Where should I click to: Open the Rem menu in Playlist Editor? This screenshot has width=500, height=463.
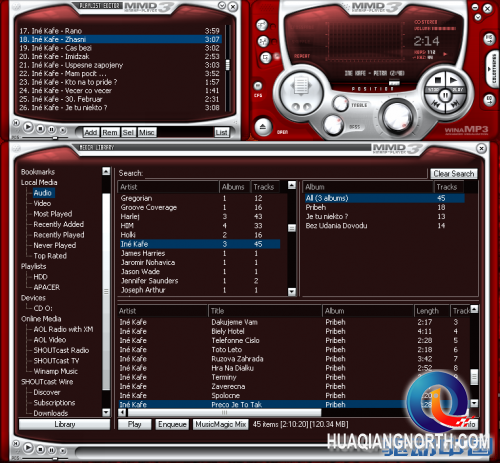(x=110, y=133)
